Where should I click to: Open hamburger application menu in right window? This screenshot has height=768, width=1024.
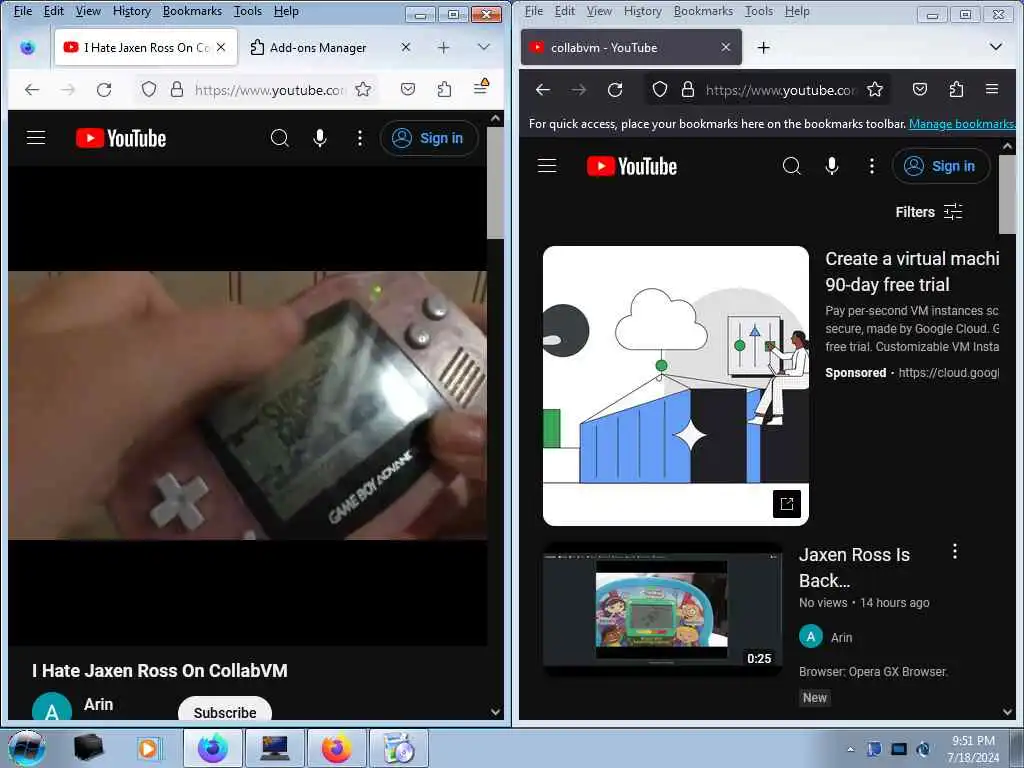pos(992,89)
